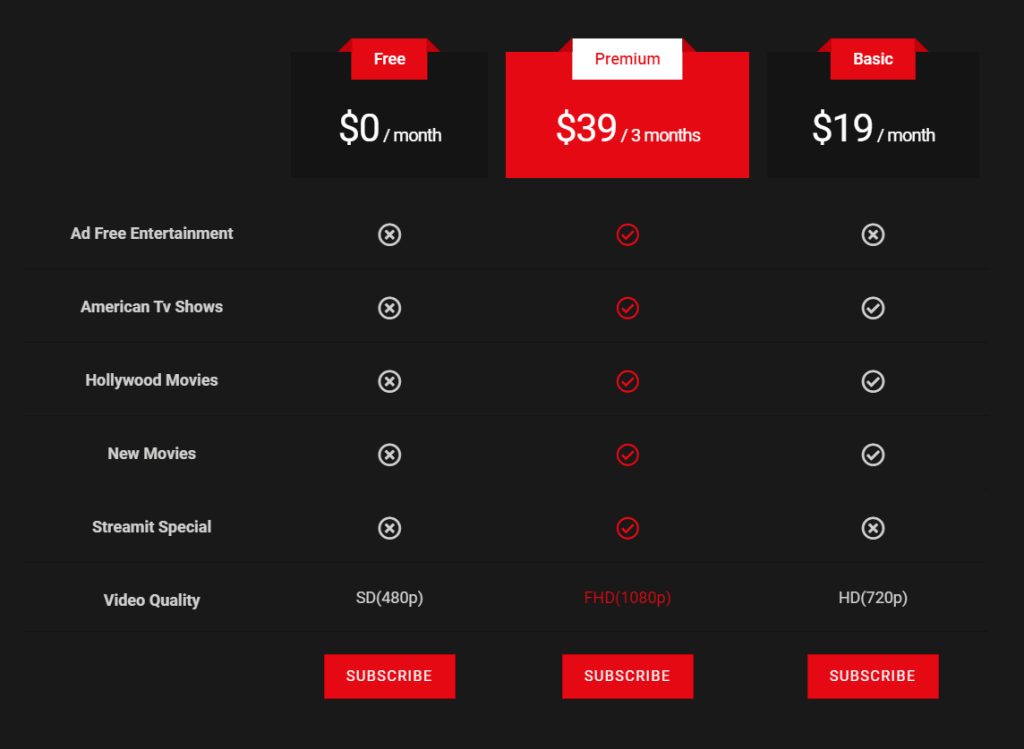Click the $39 / 3 months price card
This screenshot has width=1024, height=749.
click(x=627, y=129)
